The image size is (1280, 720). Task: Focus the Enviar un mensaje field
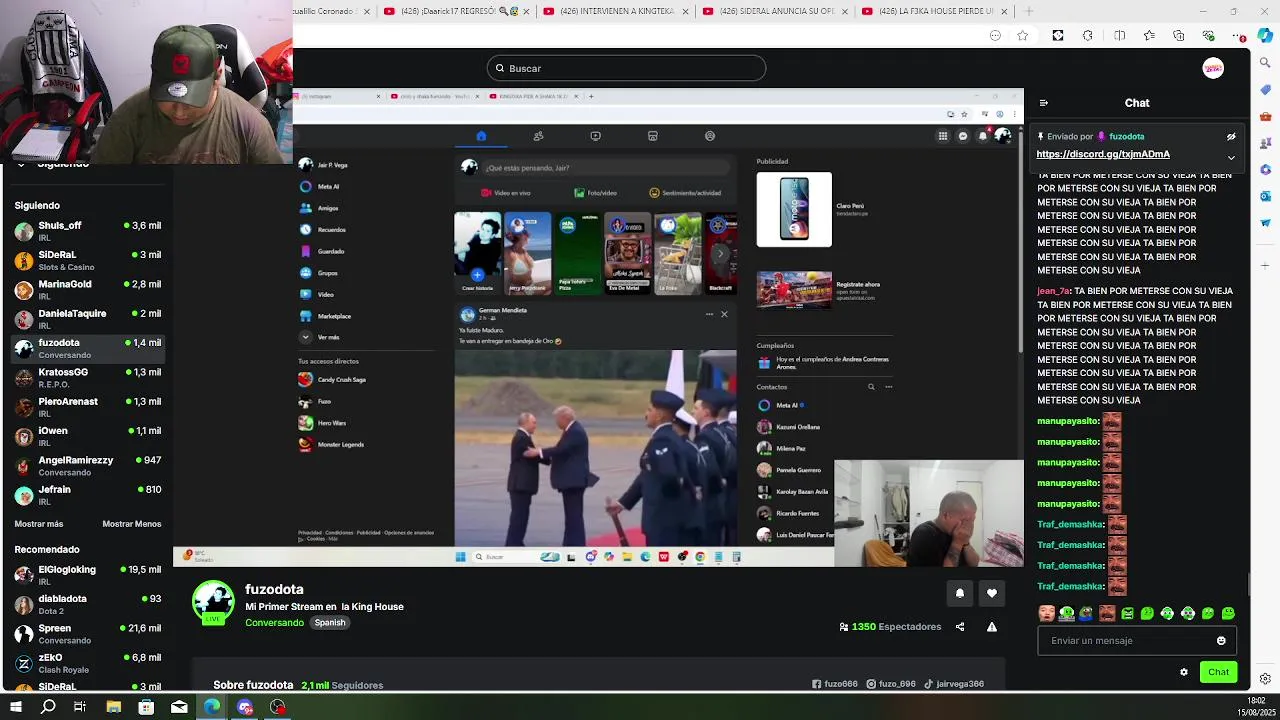[1137, 641]
